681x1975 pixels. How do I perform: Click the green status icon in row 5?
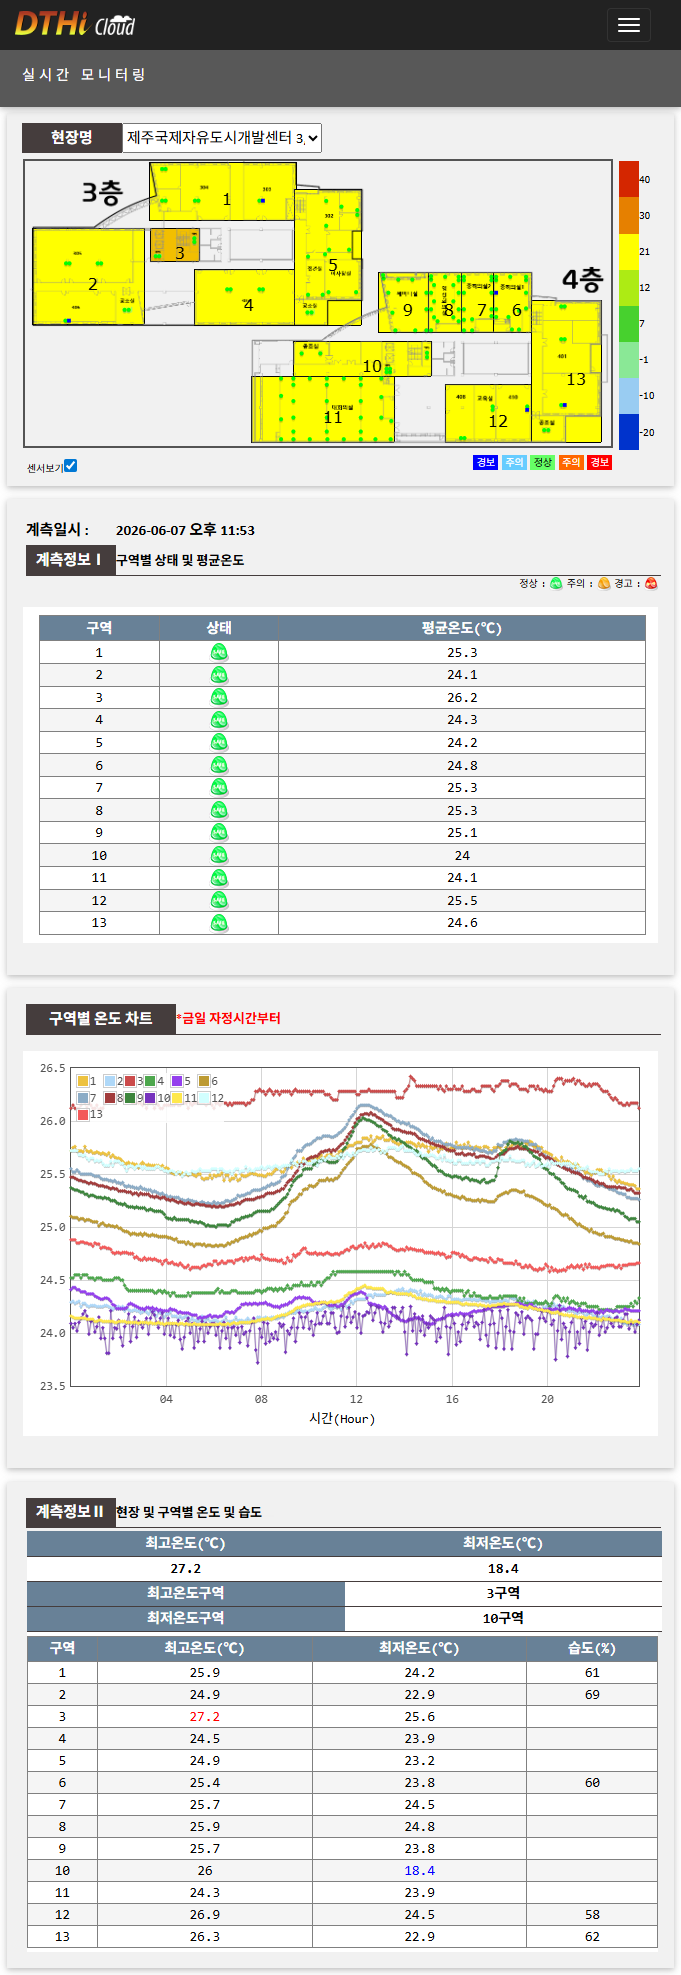point(219,742)
